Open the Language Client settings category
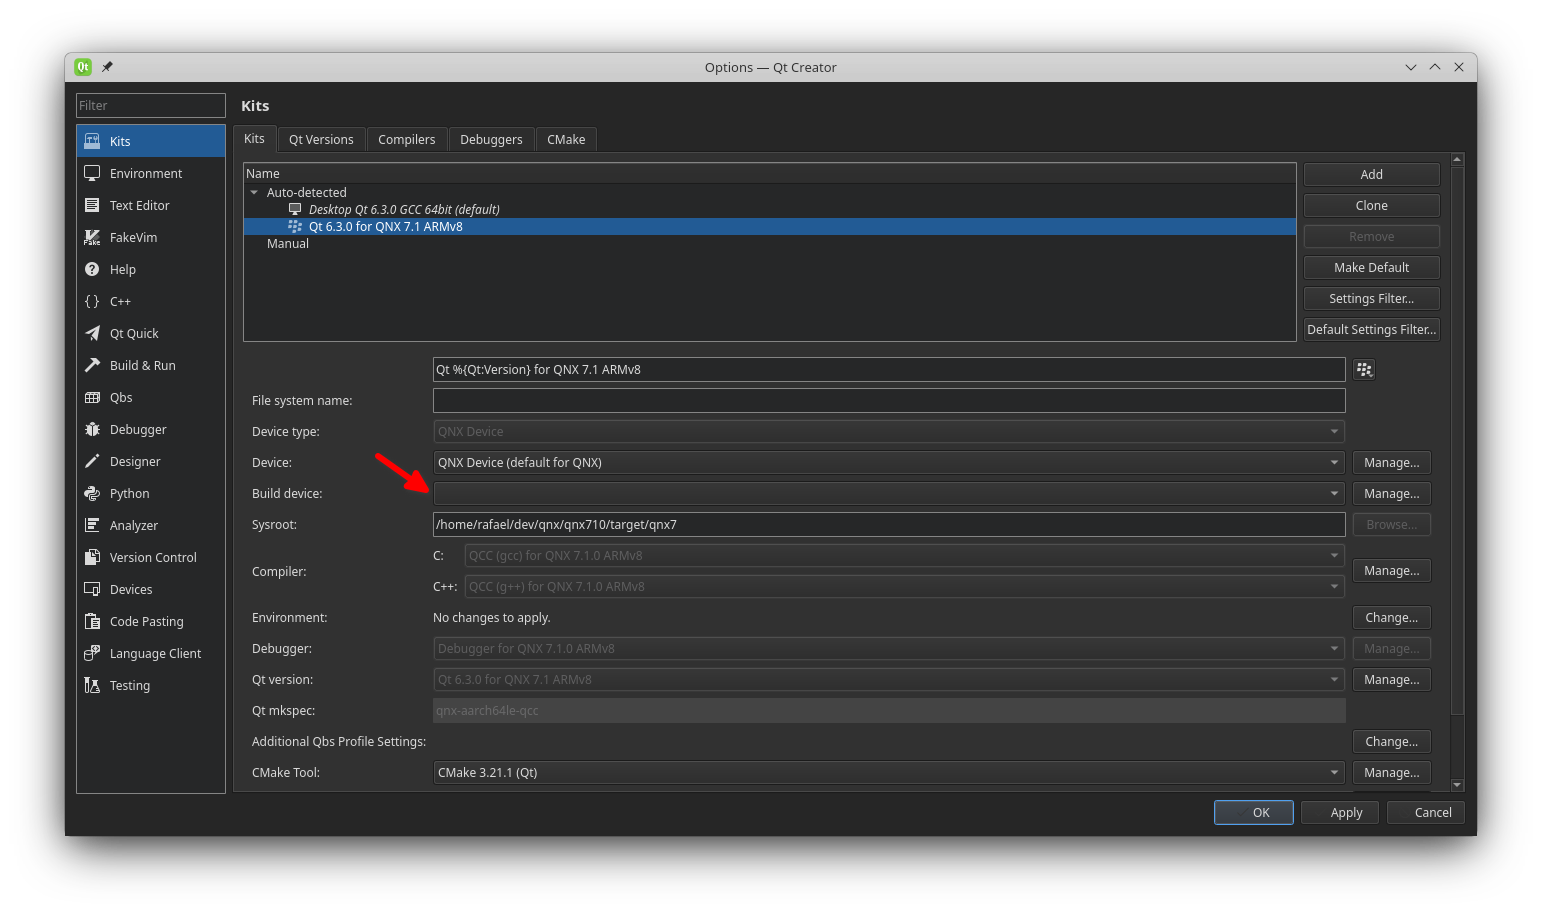The height and width of the screenshot is (913, 1542). 151,653
